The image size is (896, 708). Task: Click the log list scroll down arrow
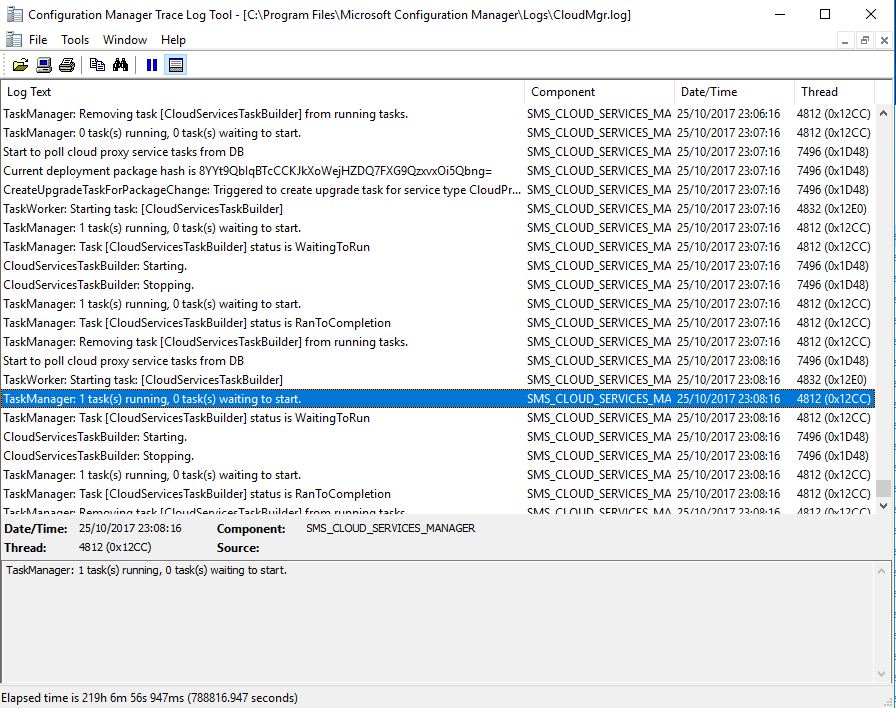tap(883, 506)
